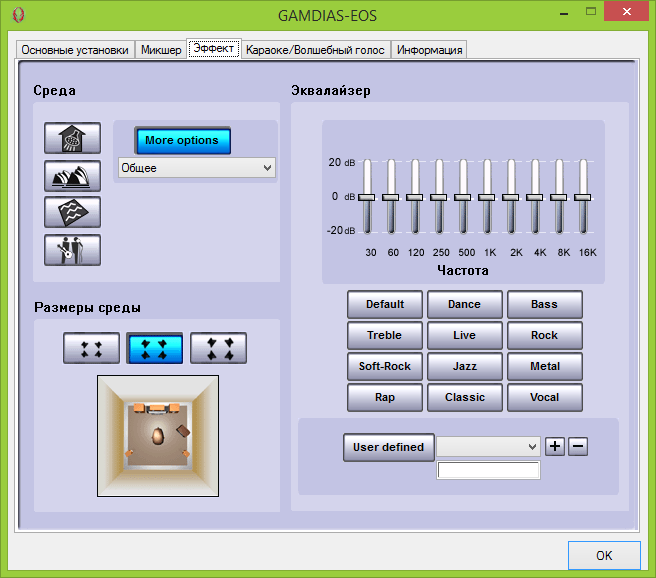Click the preset name text field
Screen dimensions: 656x578
[x=488, y=470]
